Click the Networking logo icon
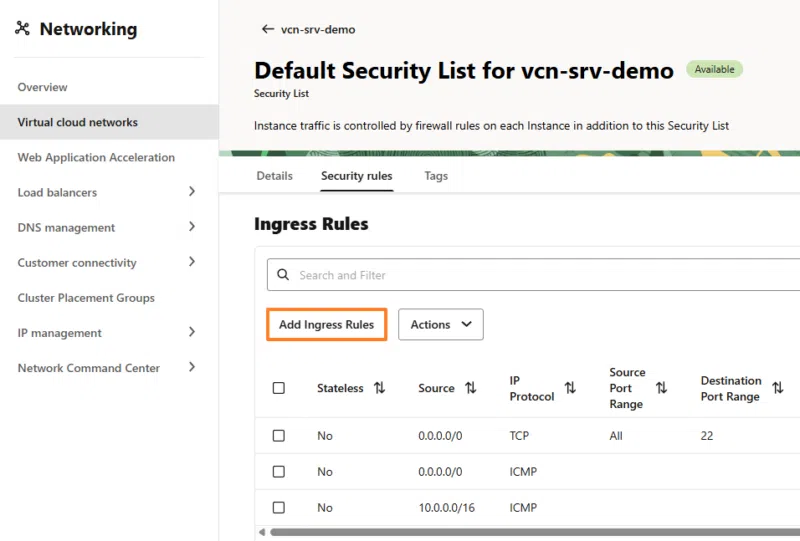This screenshot has height=541, width=800. 23,29
